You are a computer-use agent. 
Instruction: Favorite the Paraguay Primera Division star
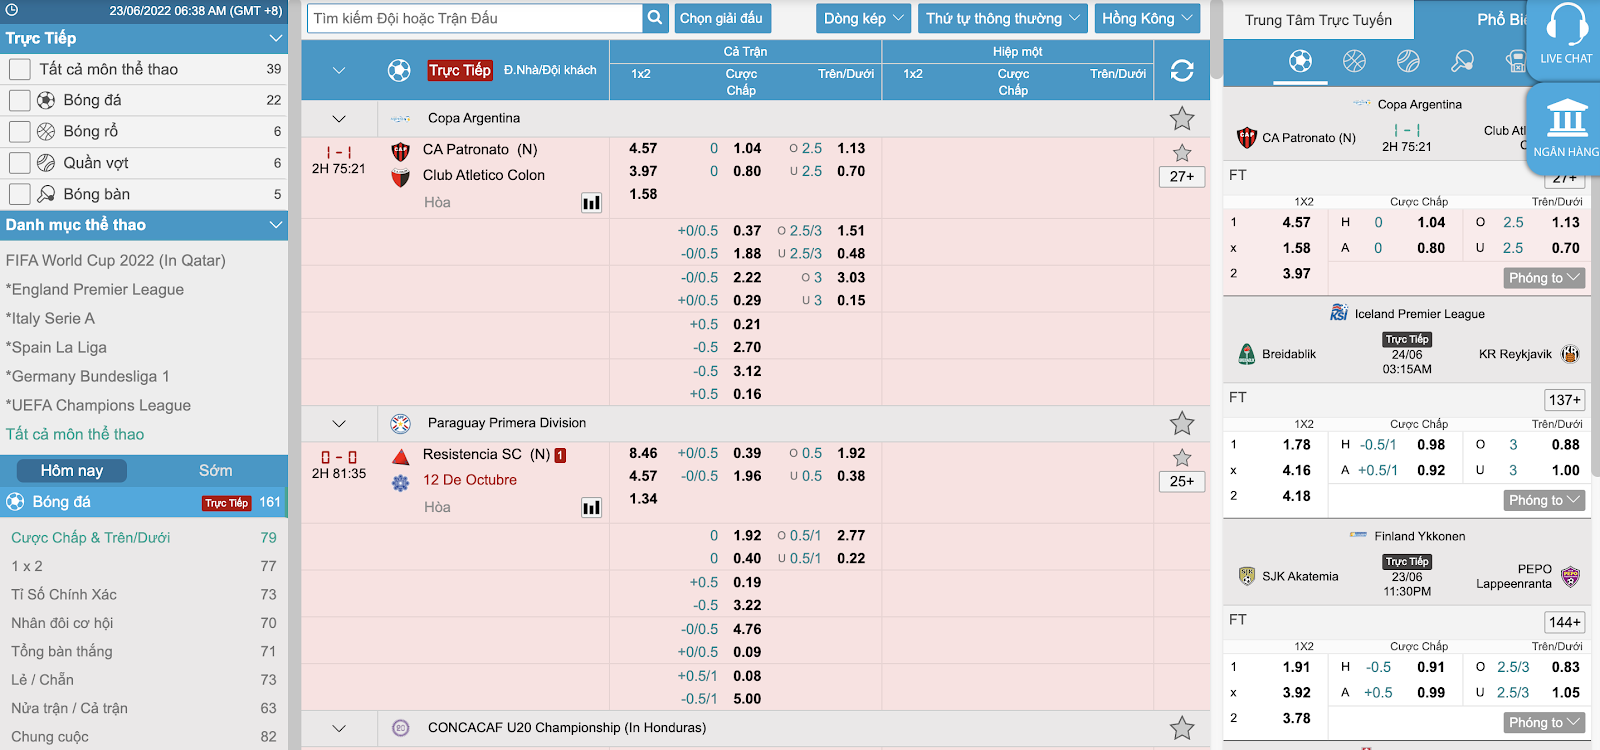coord(1182,423)
